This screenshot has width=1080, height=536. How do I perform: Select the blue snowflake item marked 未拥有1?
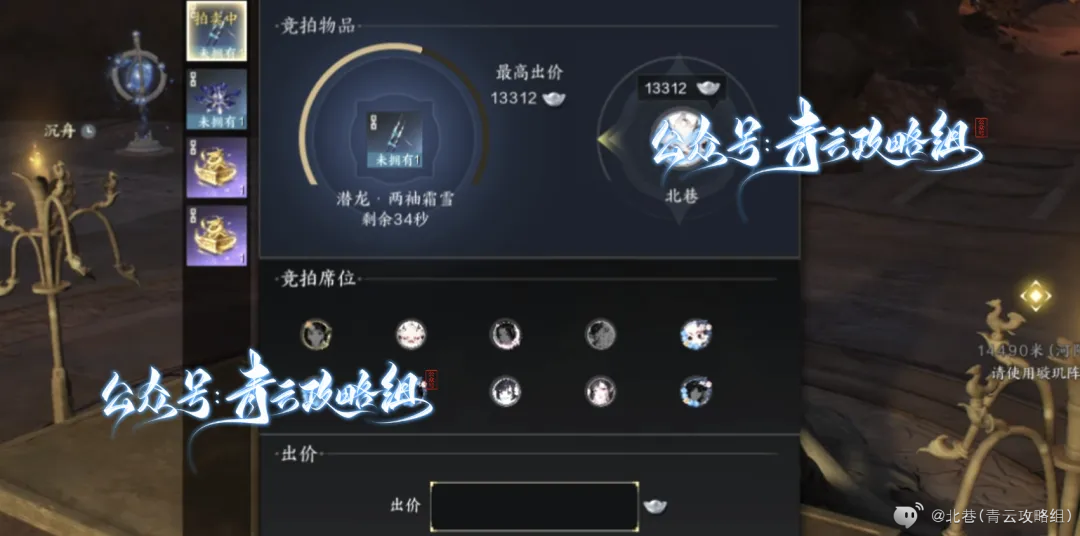tap(216, 99)
